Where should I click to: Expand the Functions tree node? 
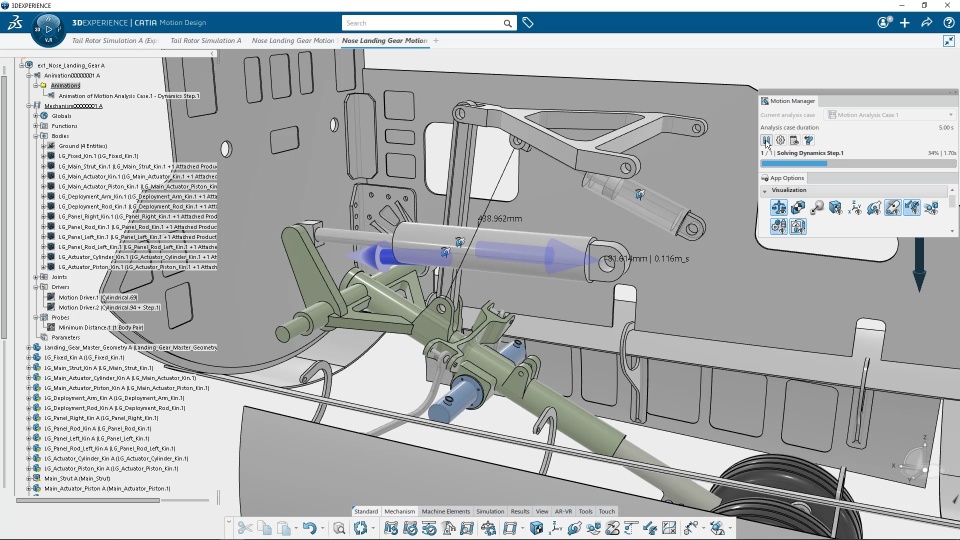pos(36,126)
